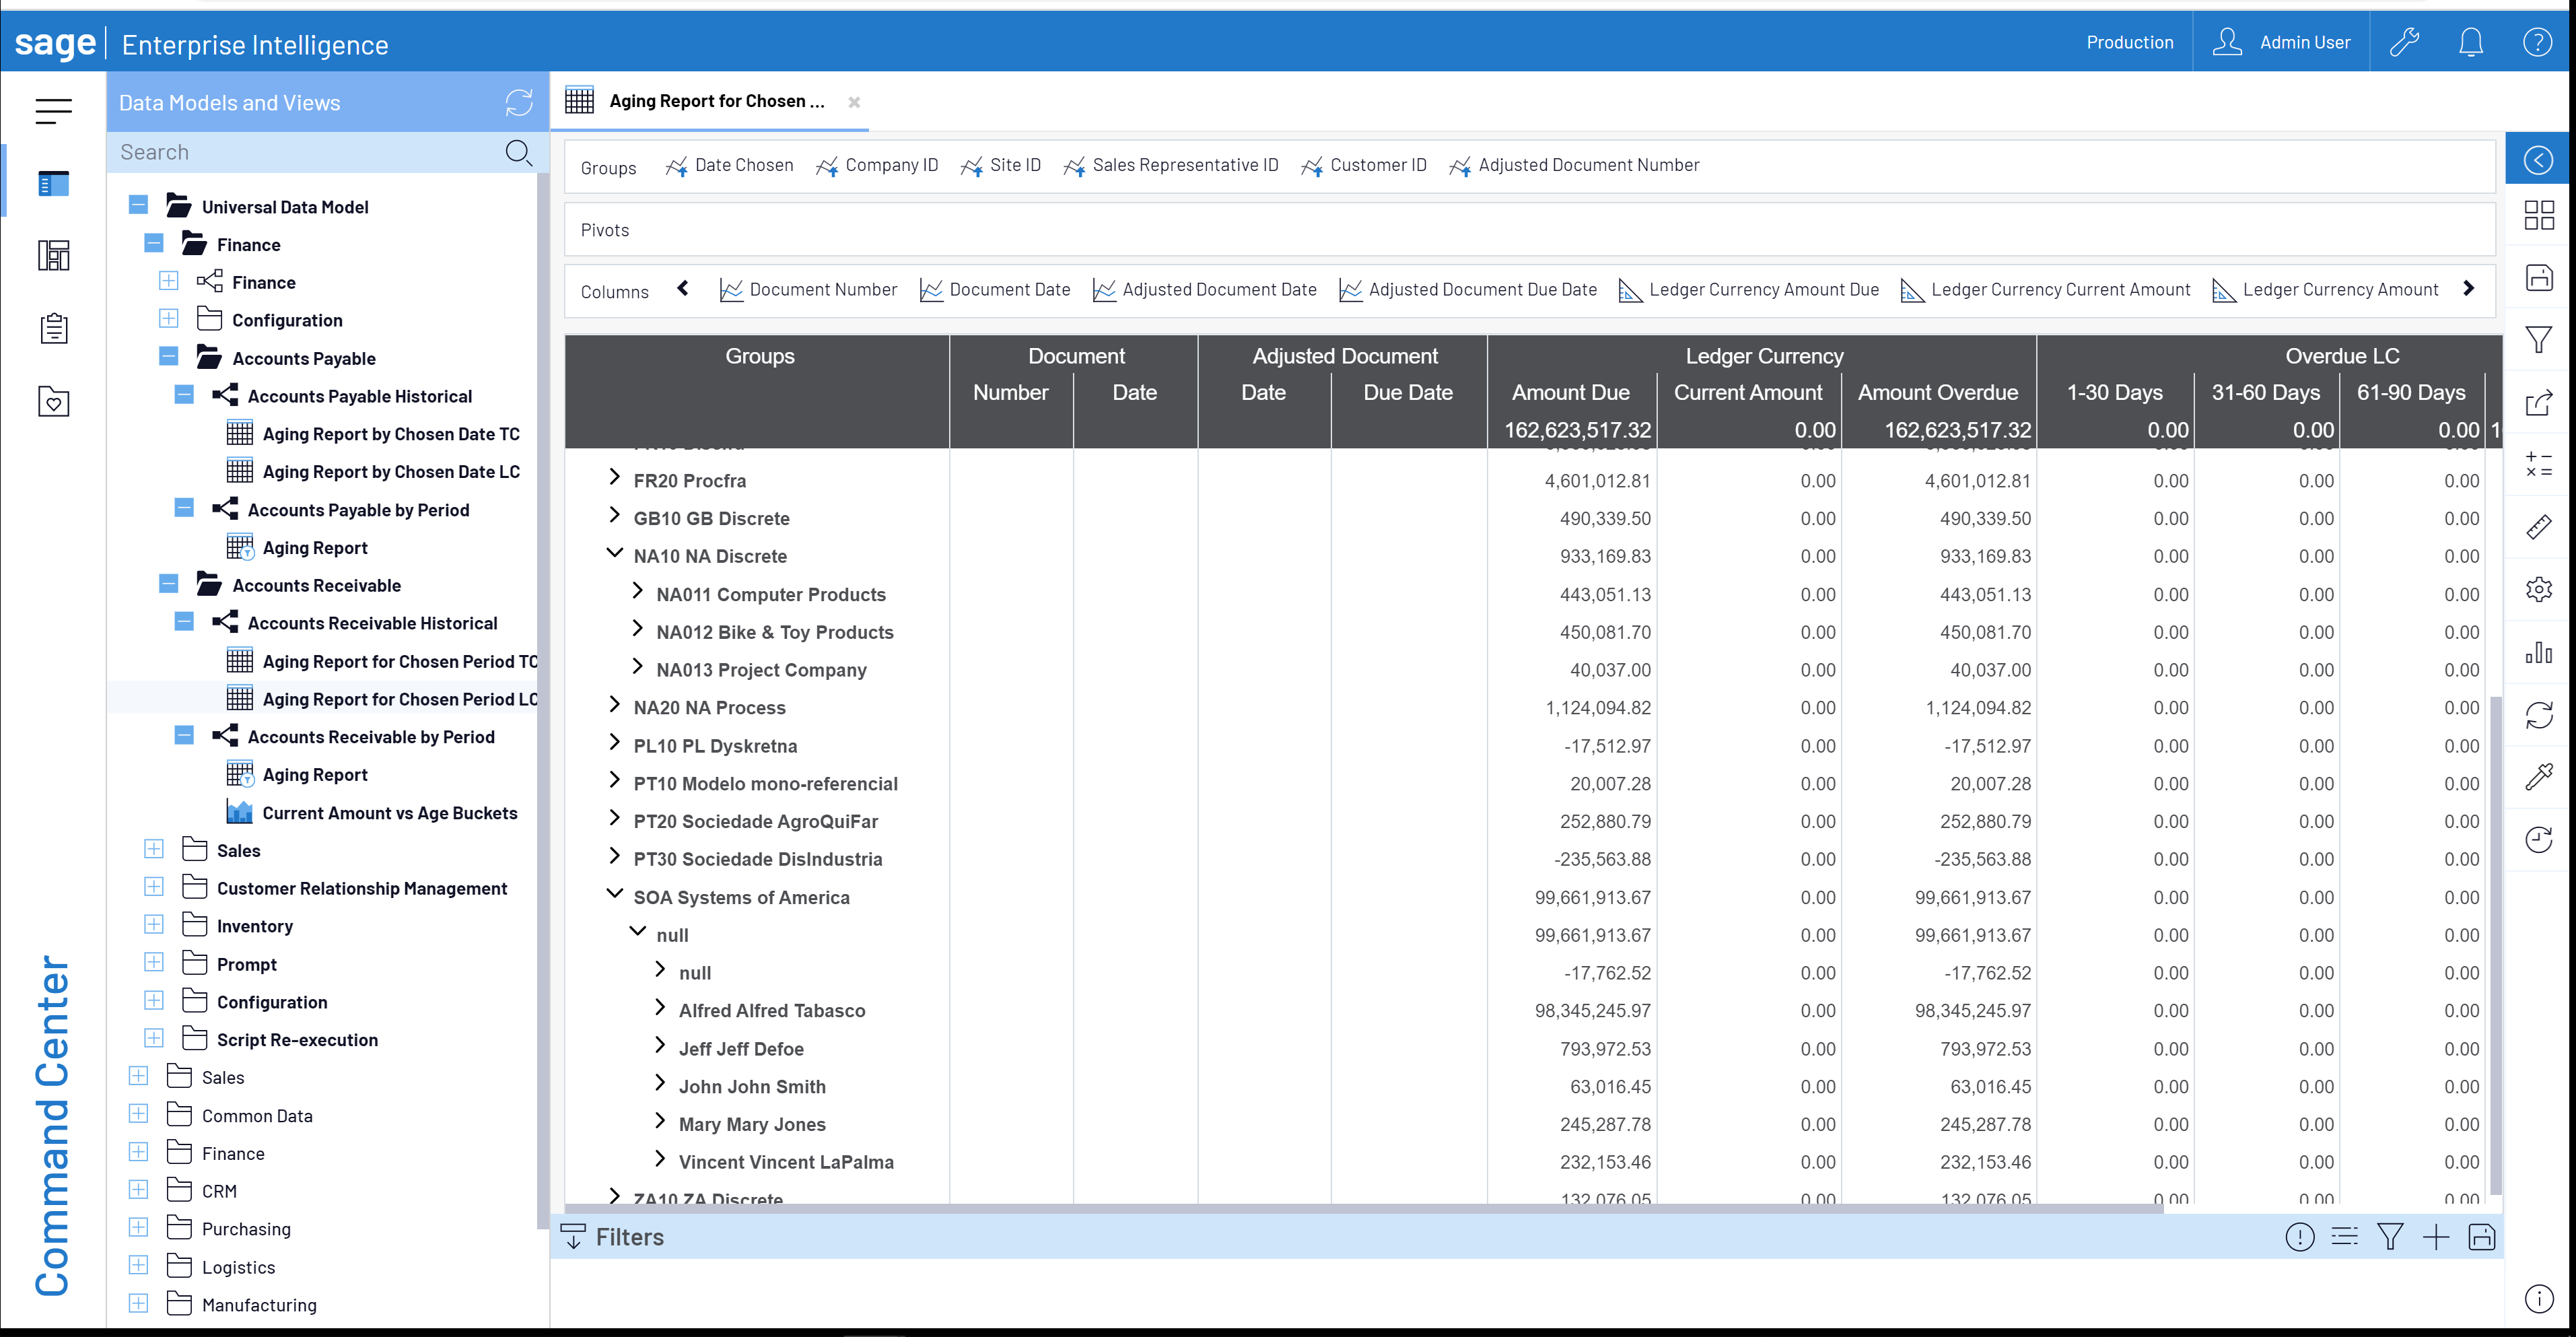Screen dimensions: 2576x1337
Task: Open the filter icon in right sidebar
Action: coord(2539,339)
